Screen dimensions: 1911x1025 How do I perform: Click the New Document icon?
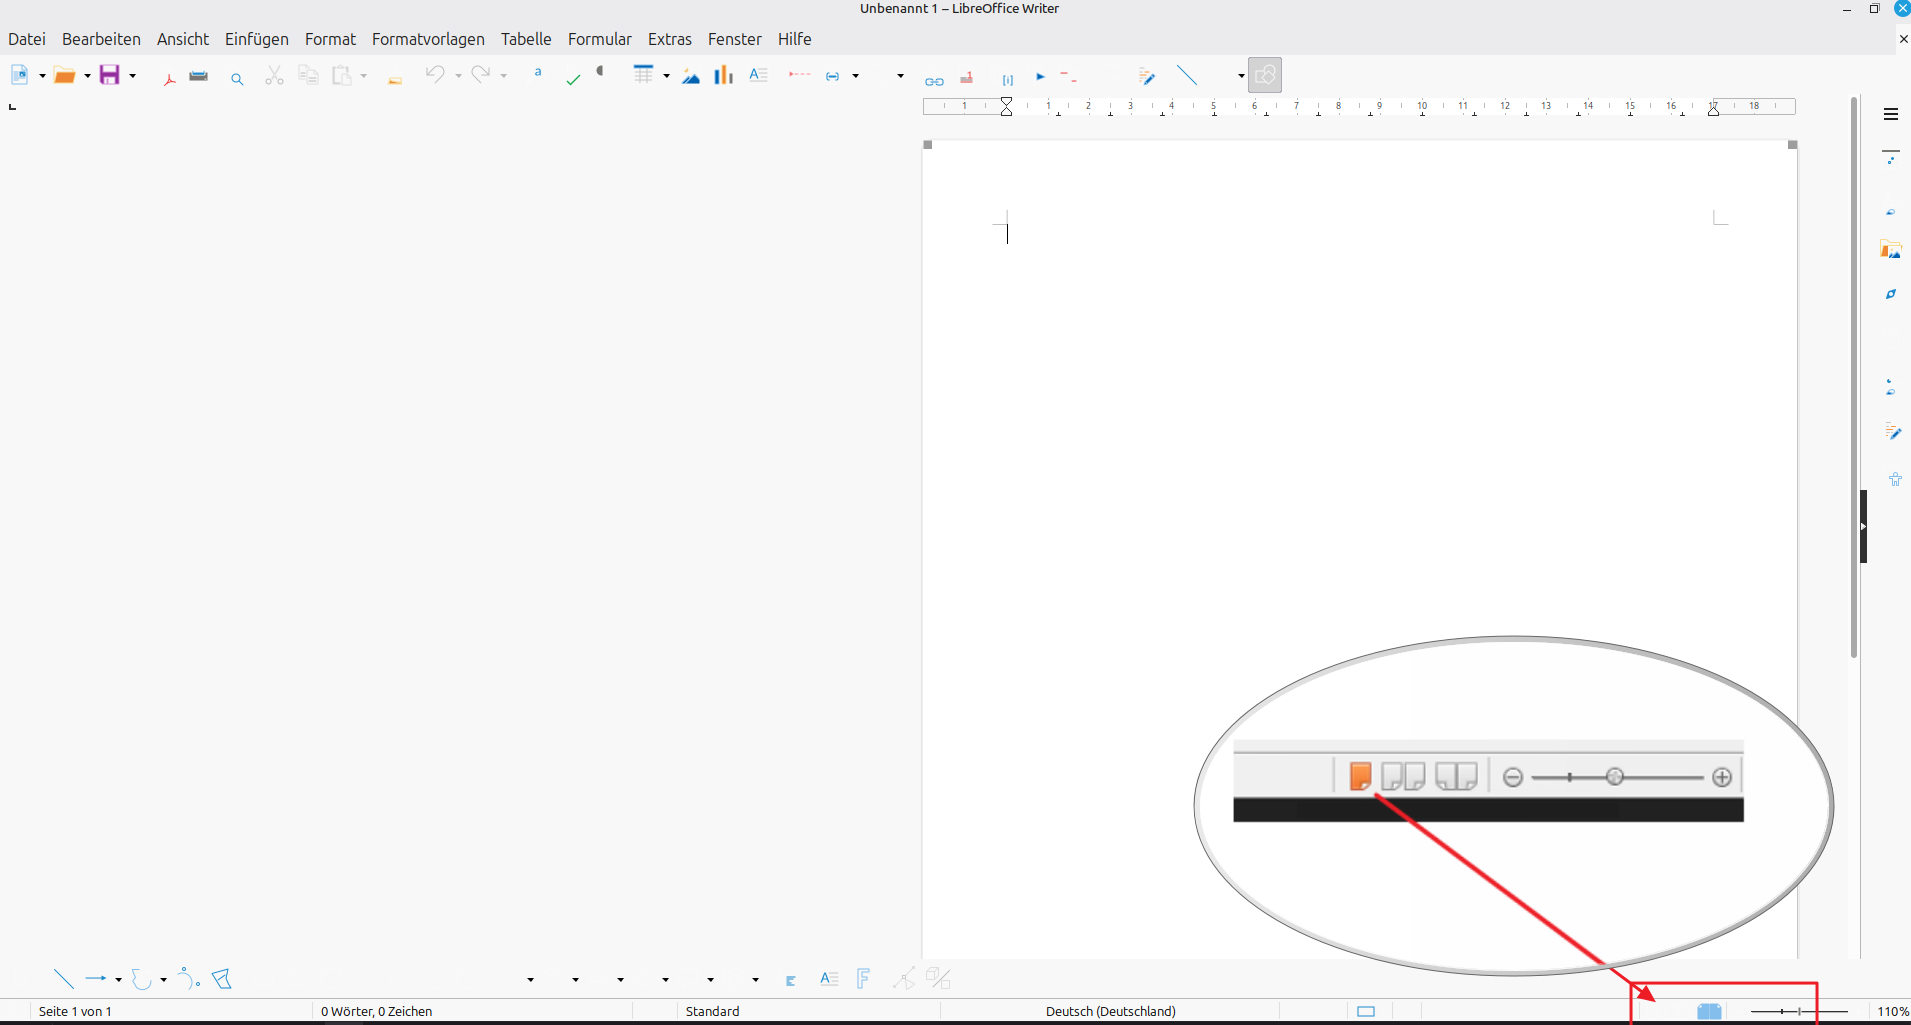click(x=19, y=75)
